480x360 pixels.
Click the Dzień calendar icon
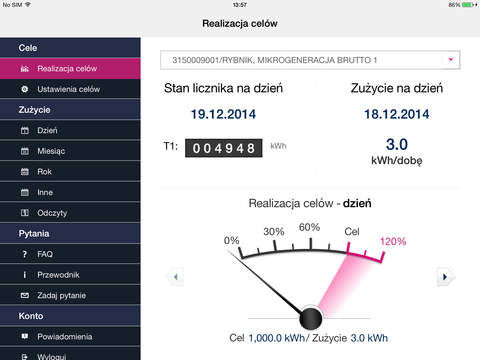[25, 130]
